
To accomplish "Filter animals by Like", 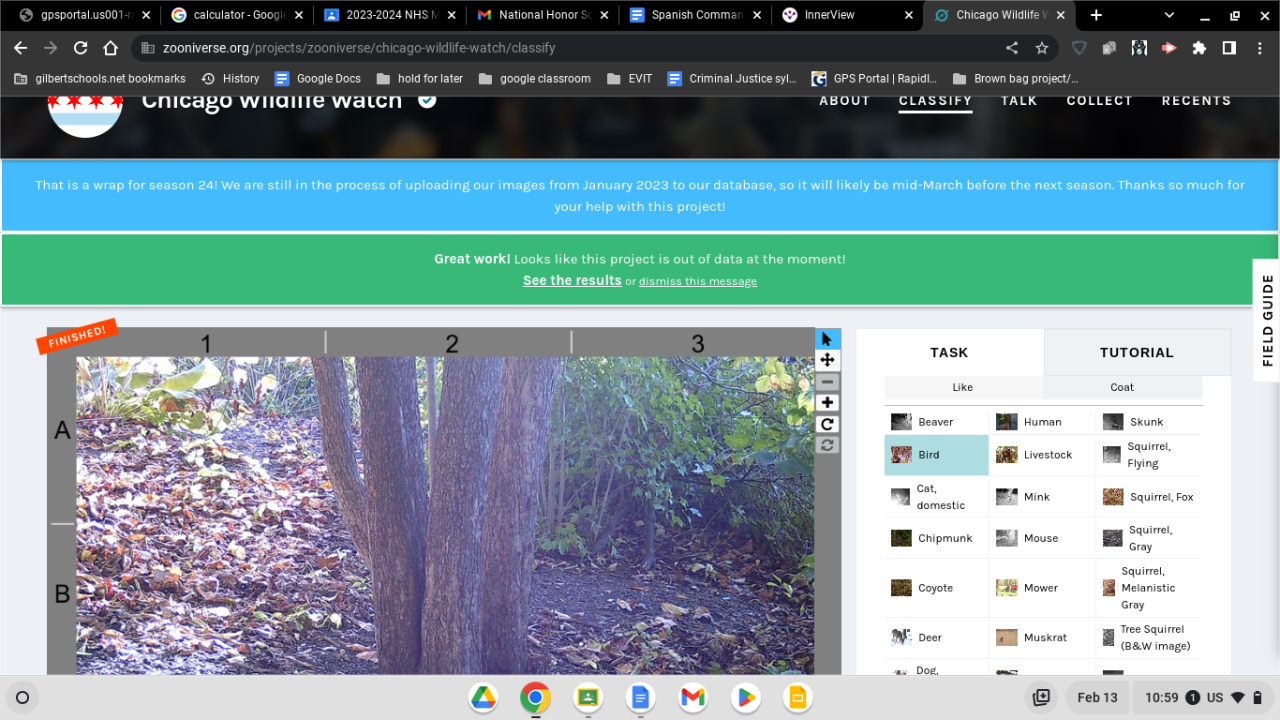I will coord(963,387).
